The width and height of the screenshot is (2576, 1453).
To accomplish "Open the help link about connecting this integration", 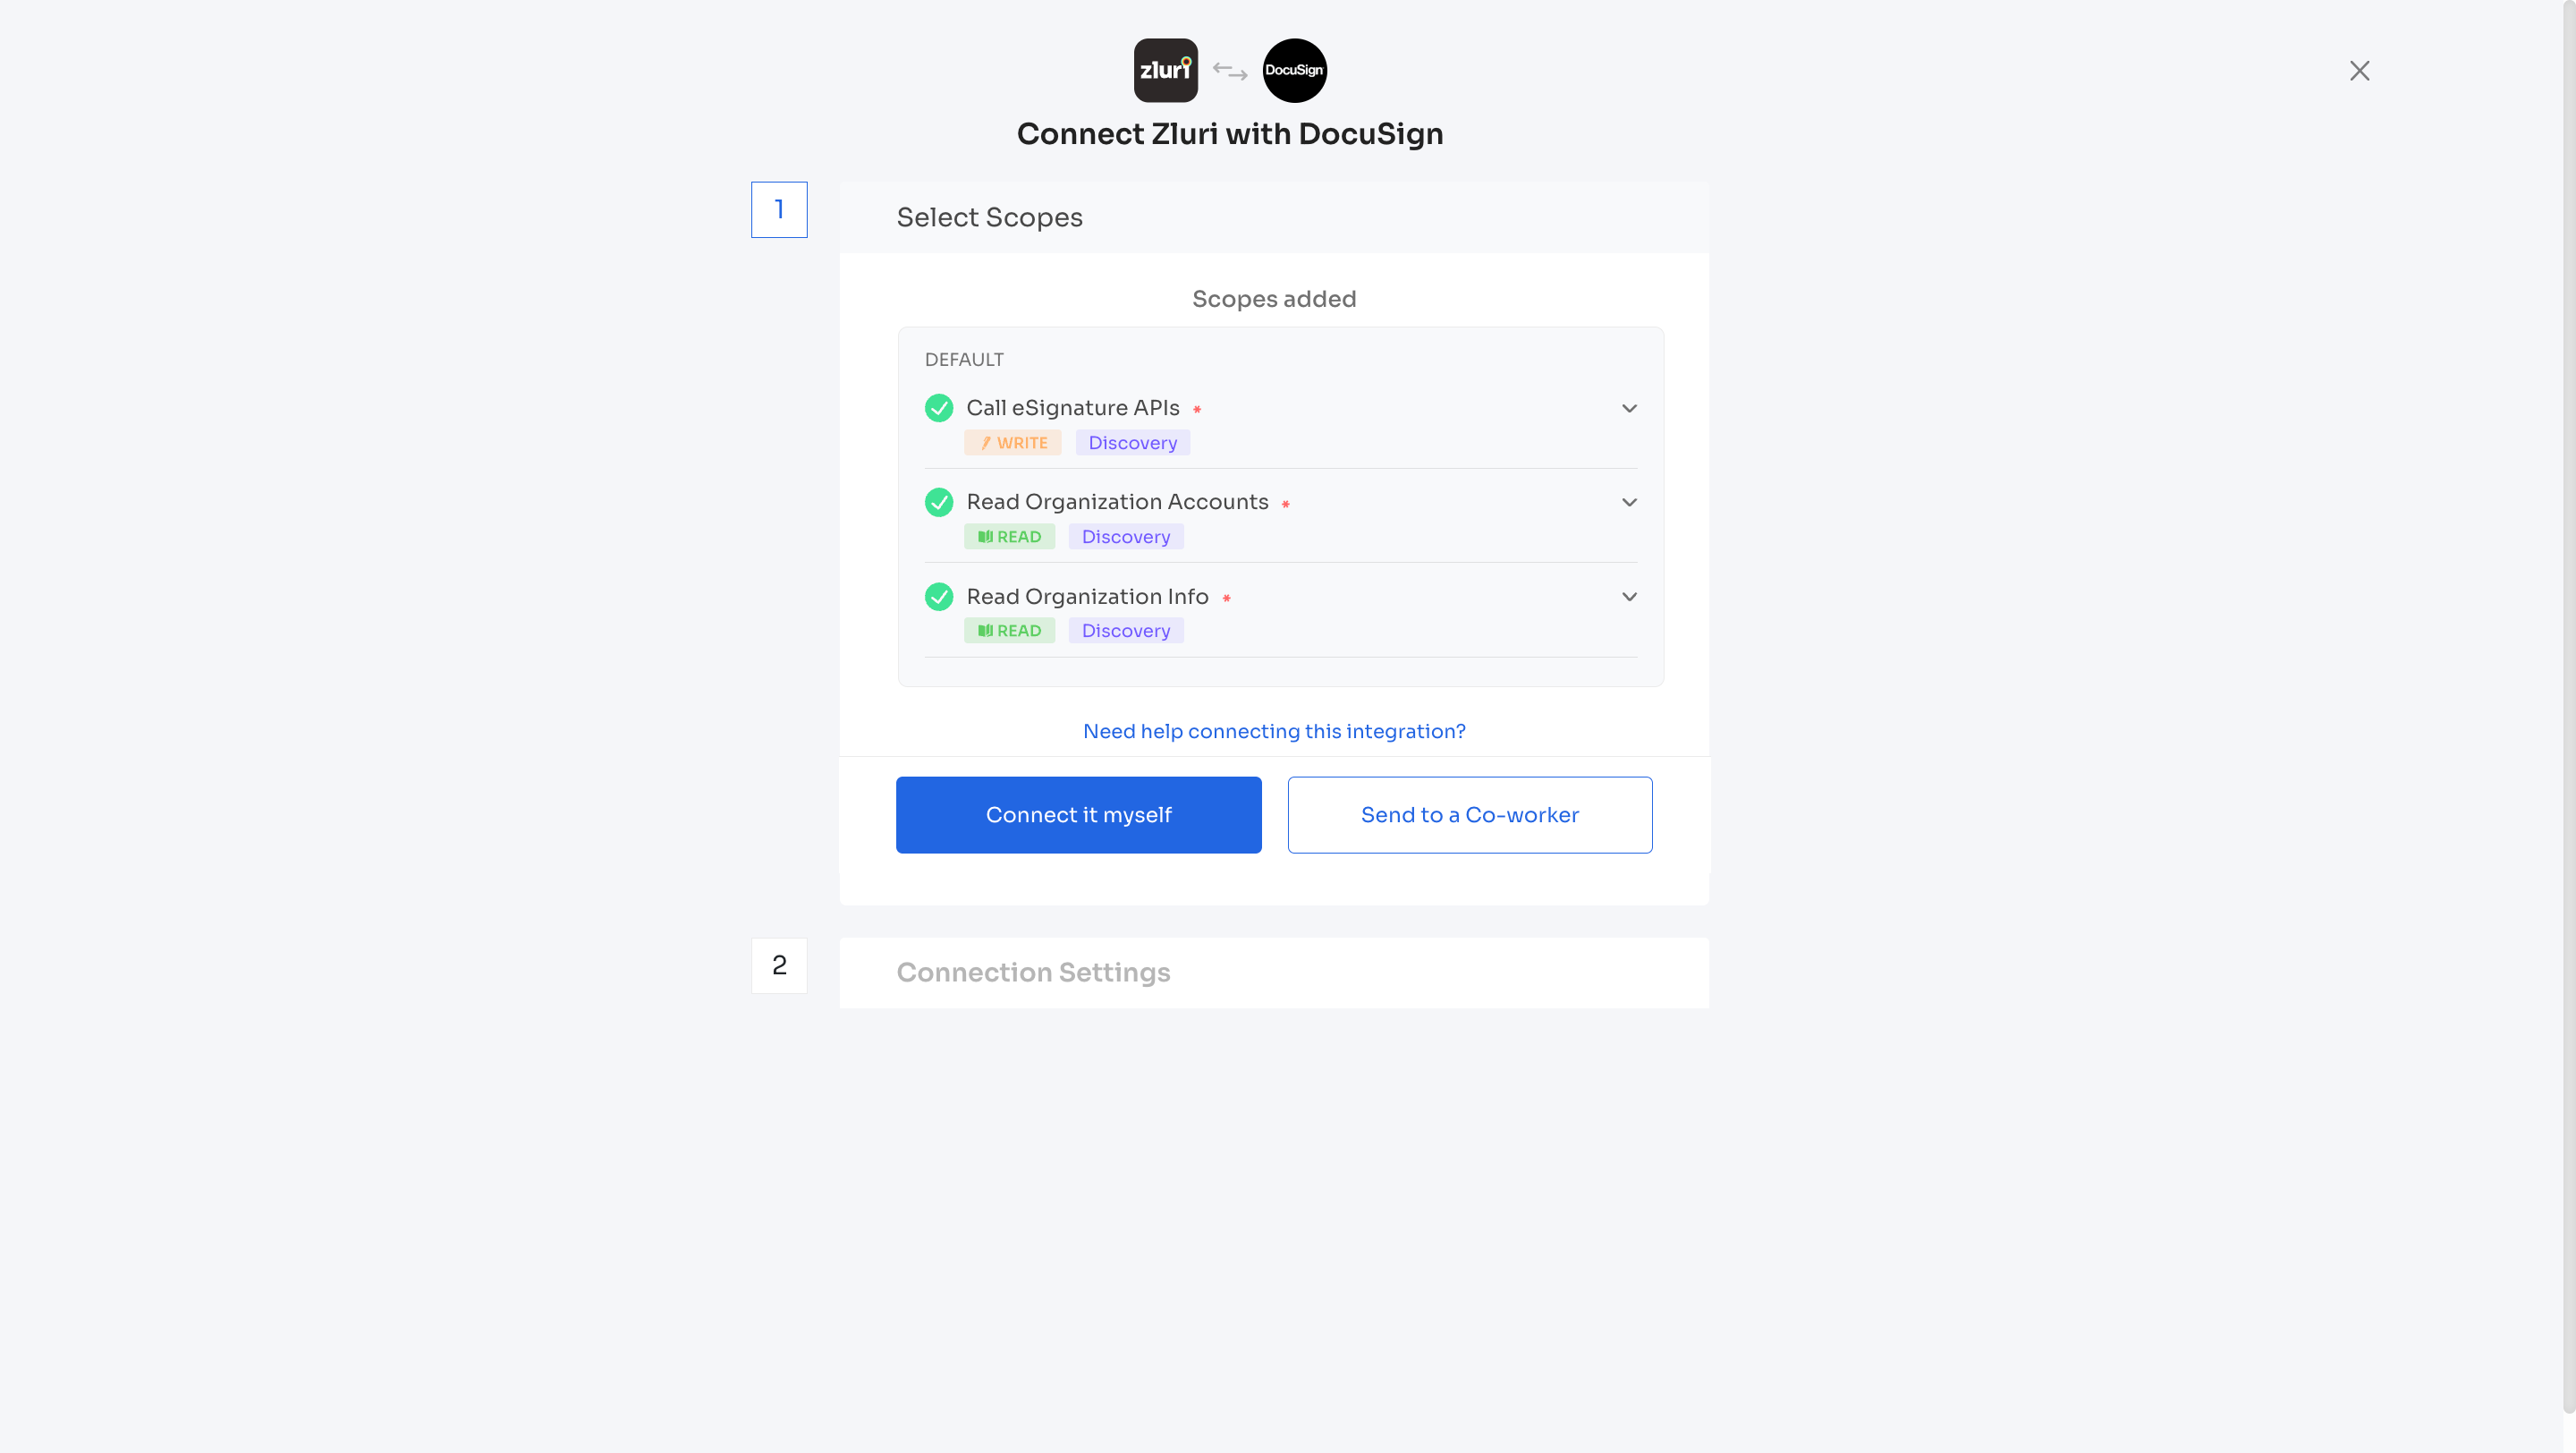I will (1274, 731).
